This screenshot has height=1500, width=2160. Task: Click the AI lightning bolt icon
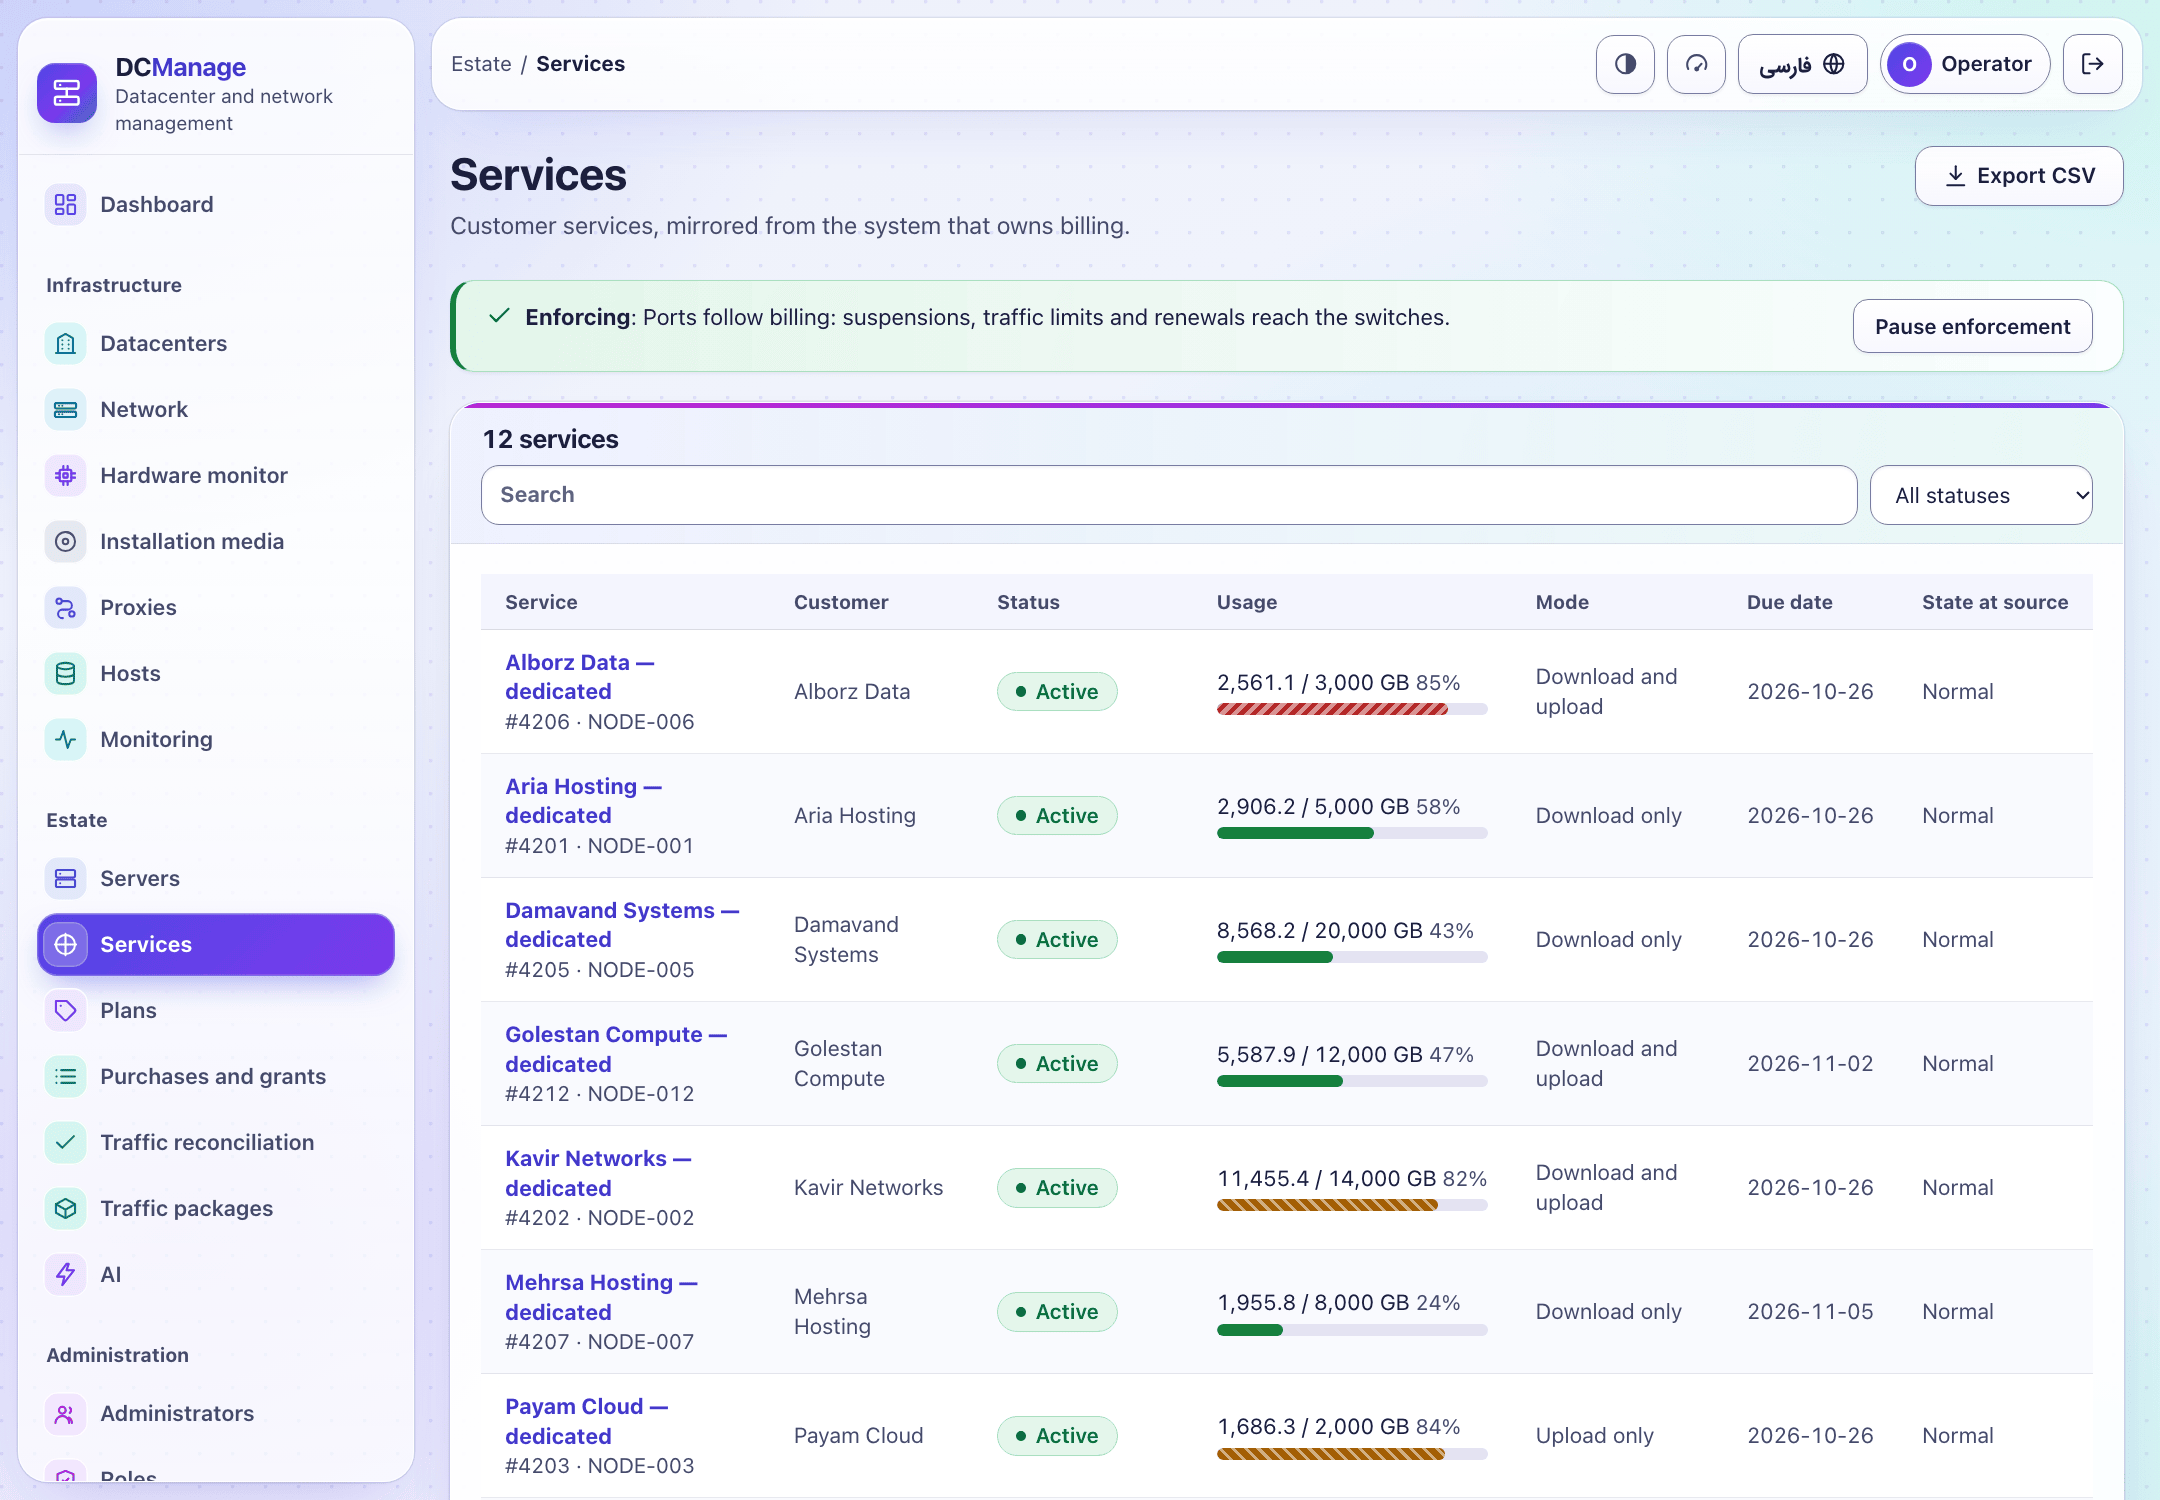[x=66, y=1275]
